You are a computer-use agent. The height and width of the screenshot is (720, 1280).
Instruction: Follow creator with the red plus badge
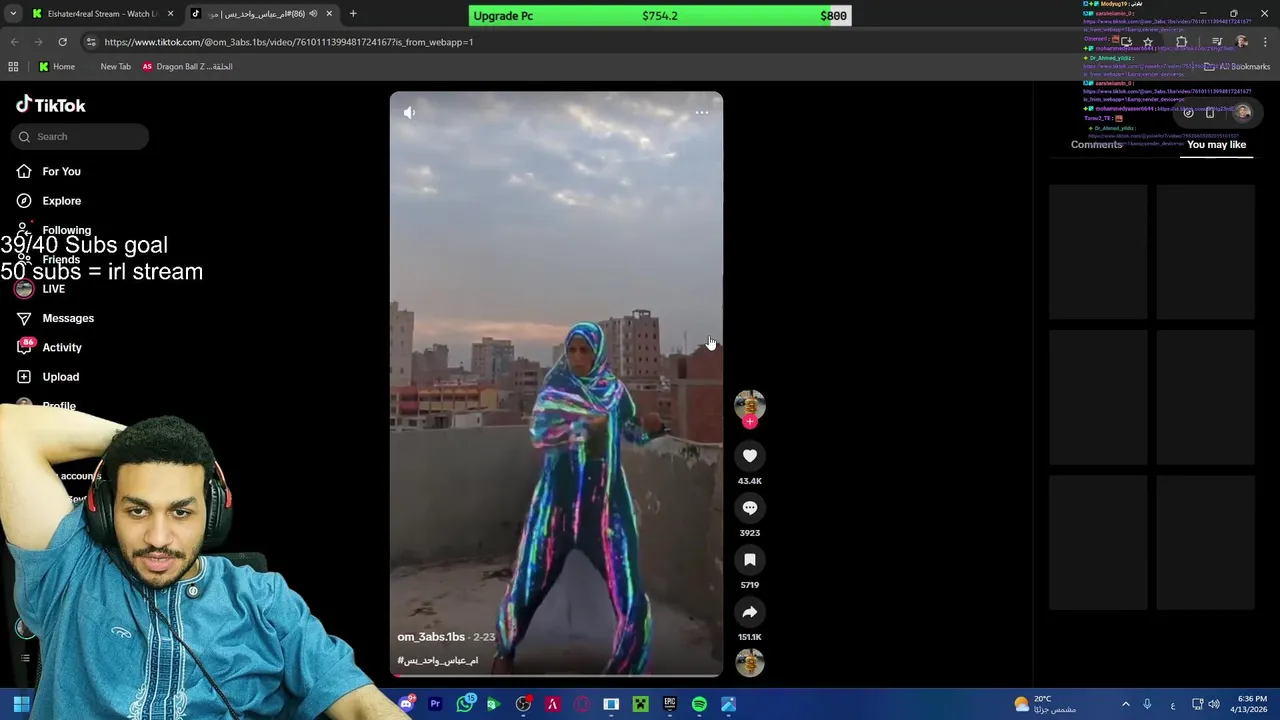(750, 421)
